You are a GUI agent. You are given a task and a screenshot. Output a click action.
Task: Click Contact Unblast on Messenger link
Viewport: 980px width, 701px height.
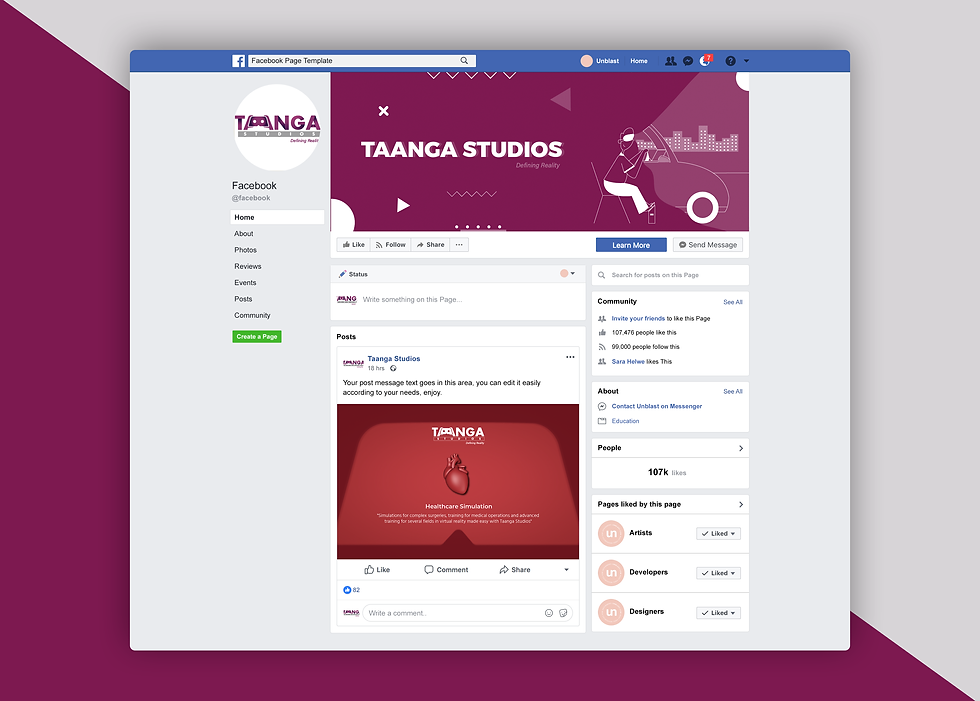click(656, 406)
